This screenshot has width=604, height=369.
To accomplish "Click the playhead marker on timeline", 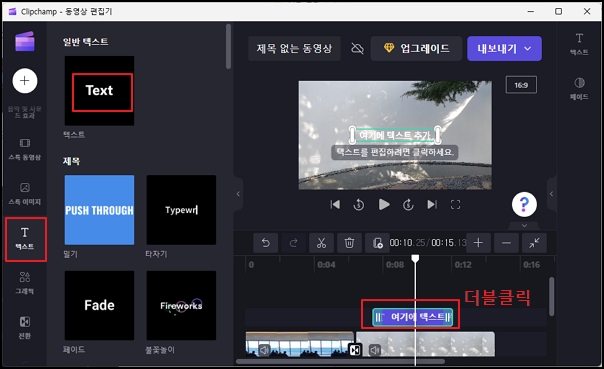I will 415,258.
